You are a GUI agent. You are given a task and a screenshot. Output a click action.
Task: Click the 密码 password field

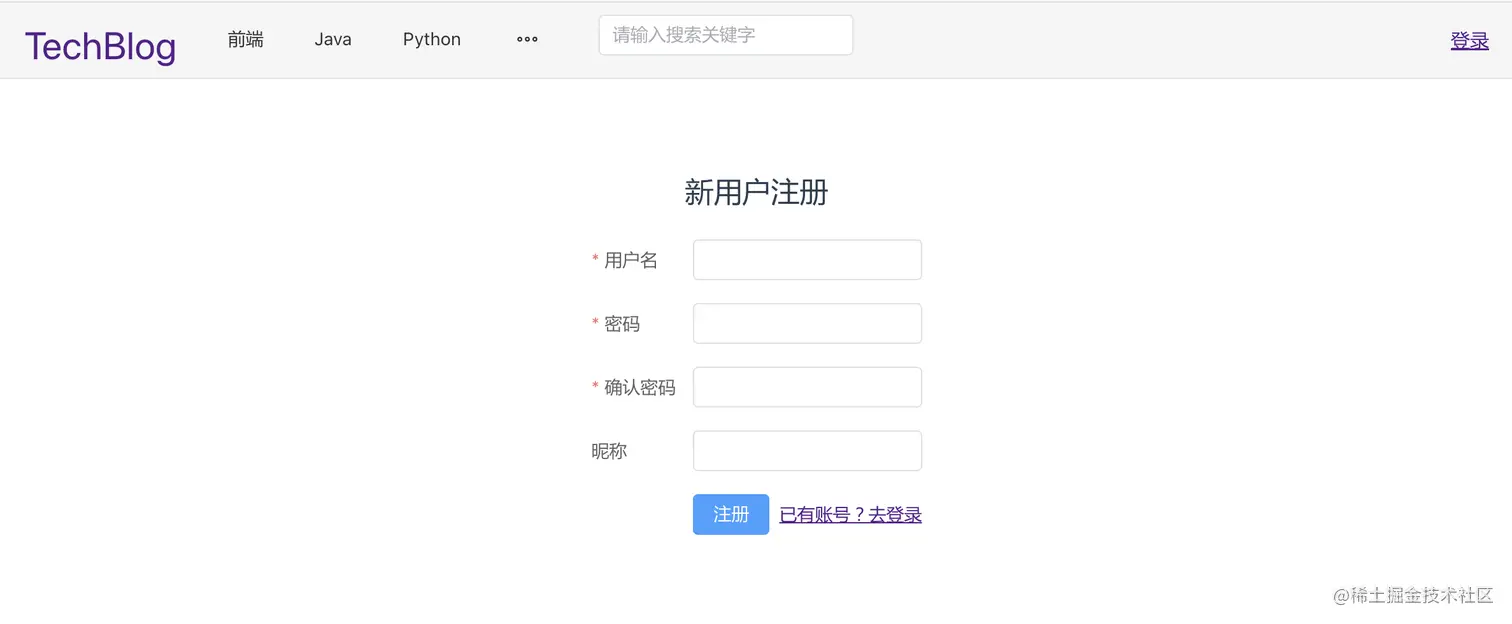click(x=806, y=323)
